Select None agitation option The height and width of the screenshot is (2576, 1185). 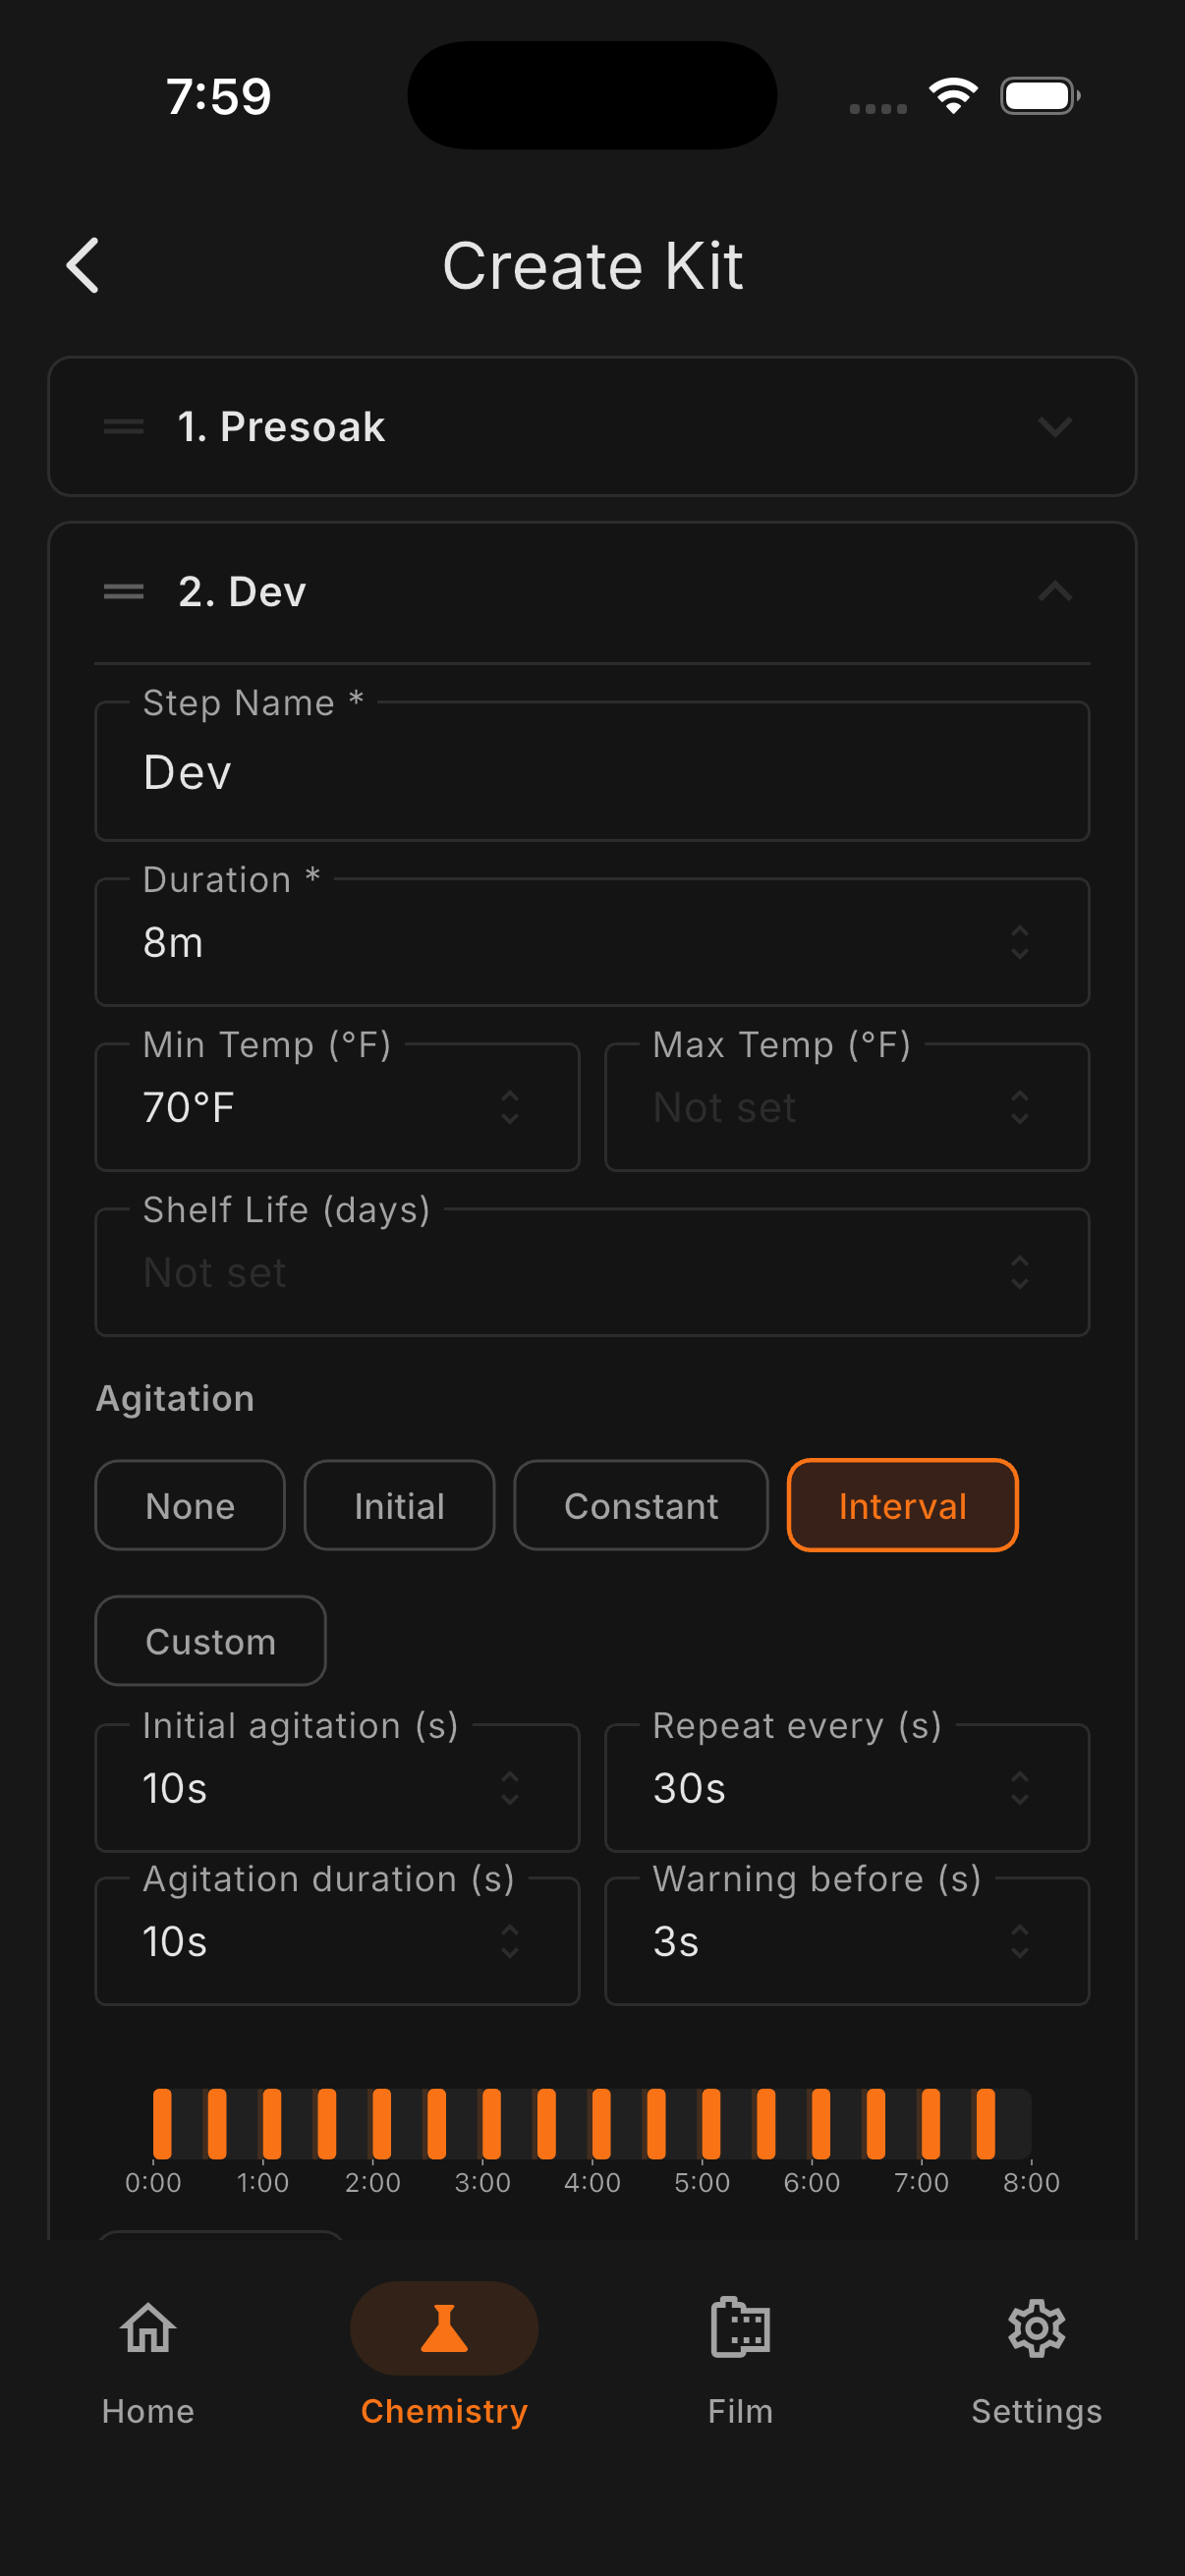(x=190, y=1505)
